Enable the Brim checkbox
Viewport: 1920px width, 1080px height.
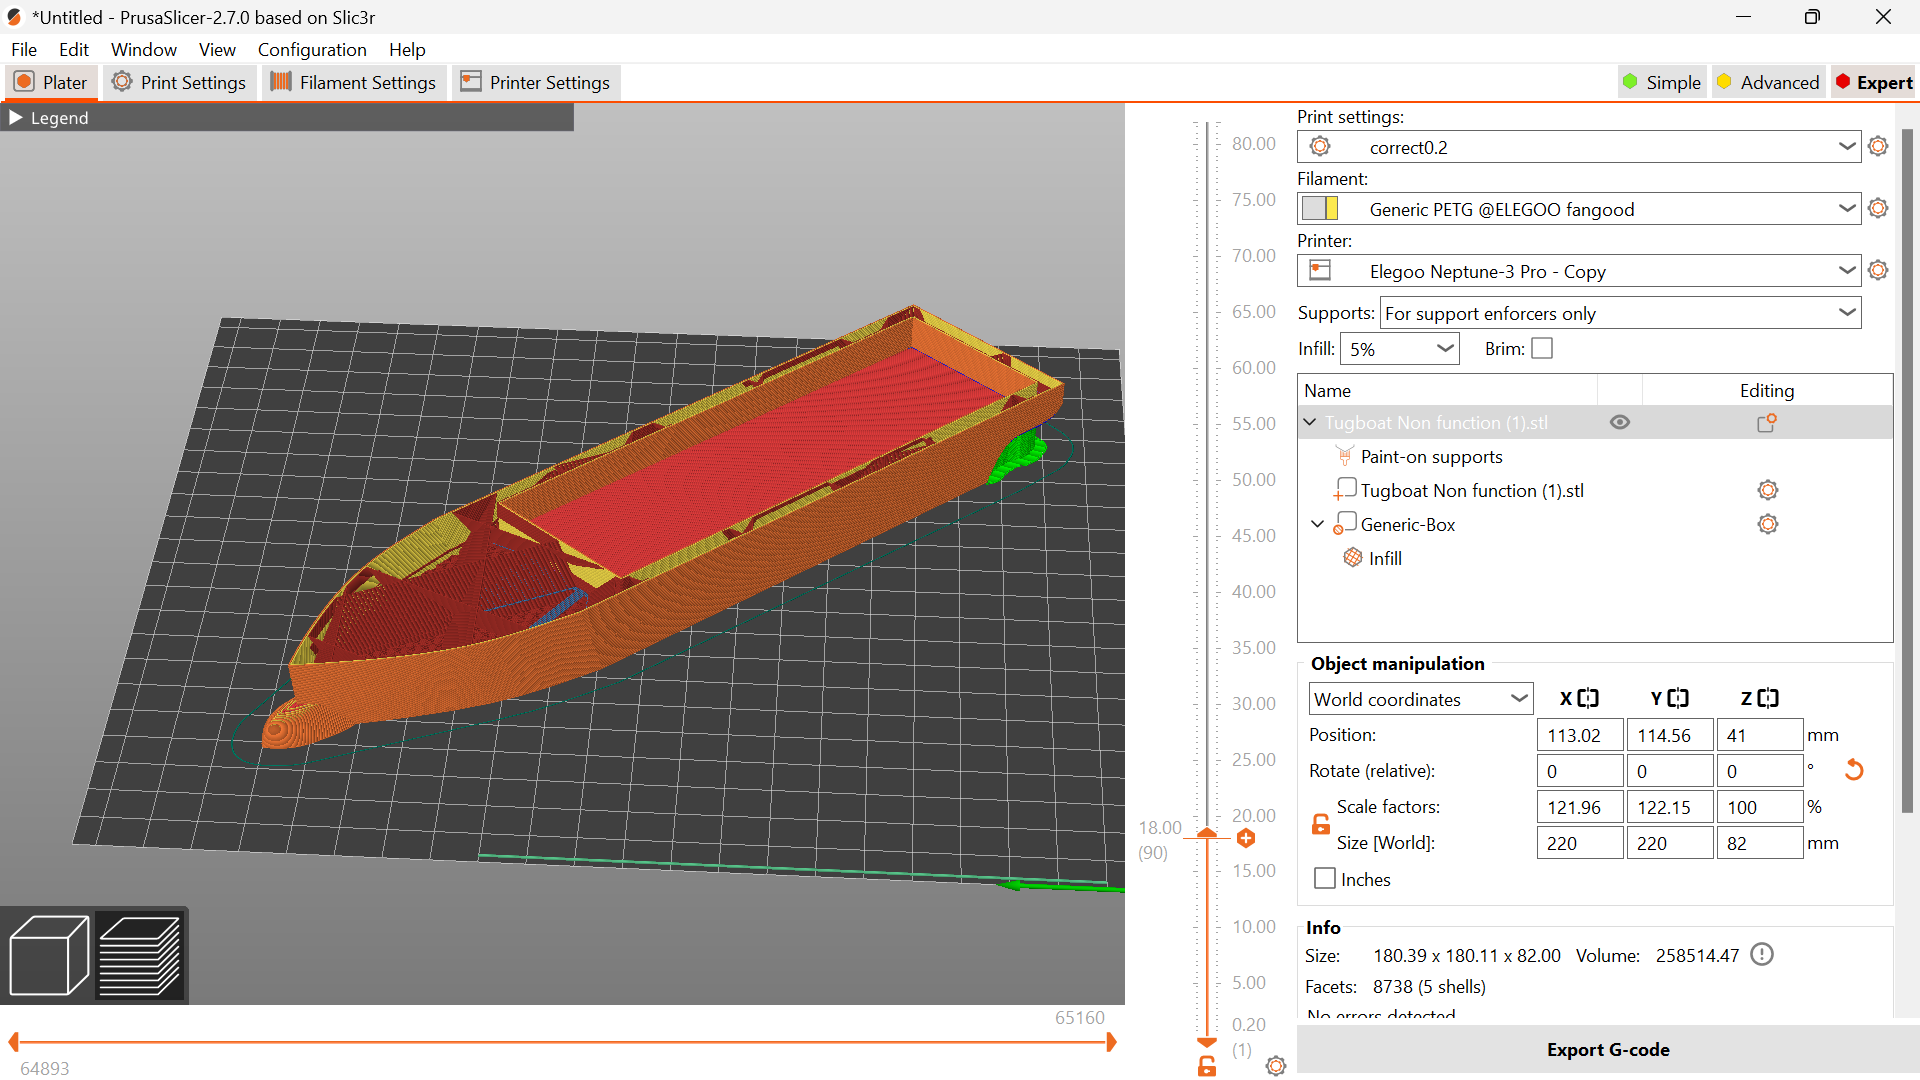pyautogui.click(x=1543, y=348)
